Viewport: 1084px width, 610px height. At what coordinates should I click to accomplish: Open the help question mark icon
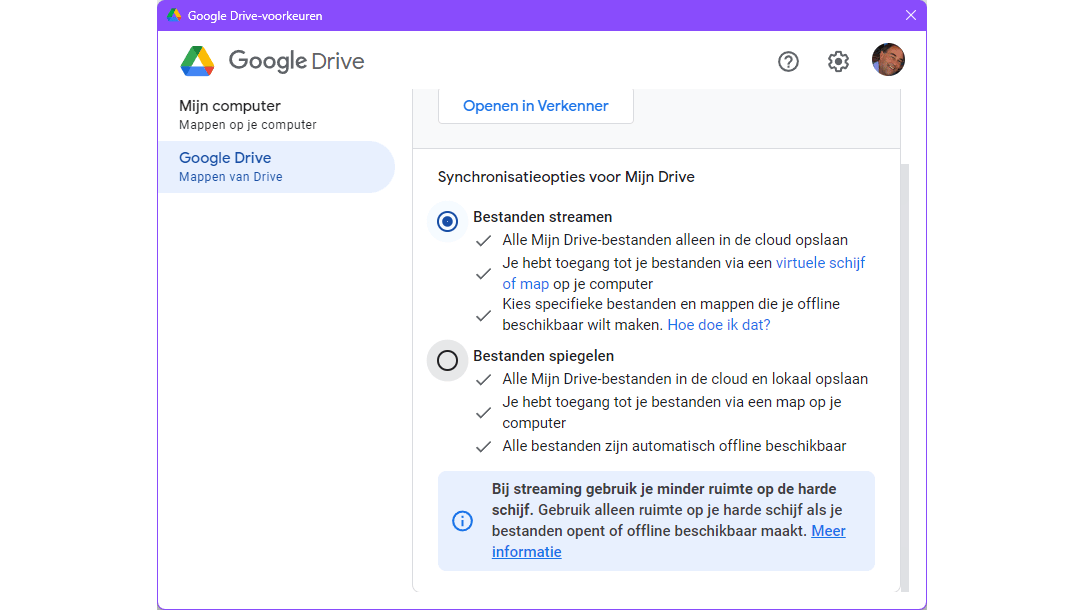point(788,61)
